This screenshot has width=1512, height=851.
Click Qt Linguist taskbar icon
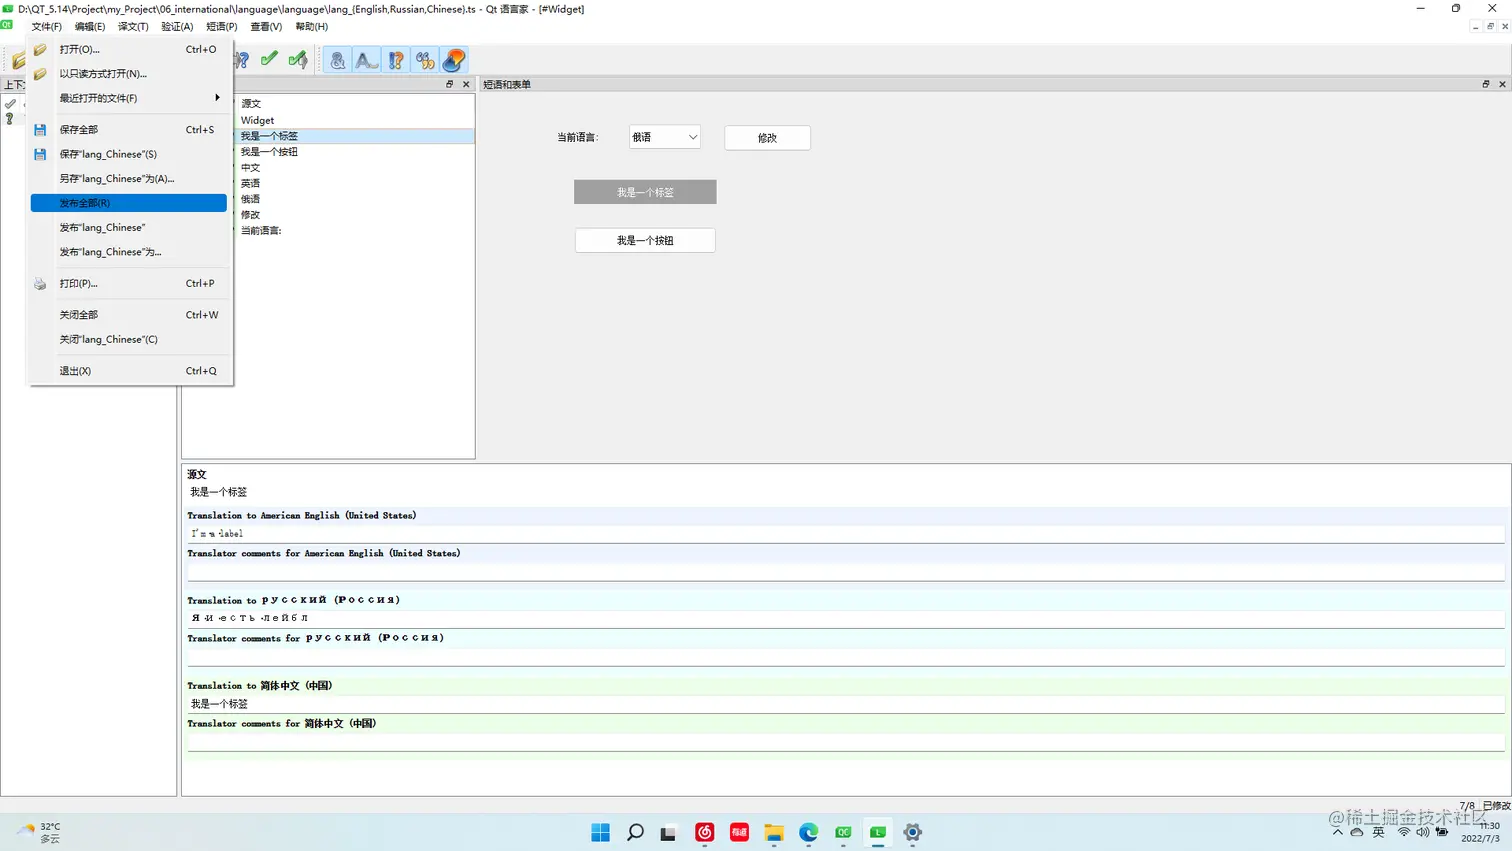point(878,832)
